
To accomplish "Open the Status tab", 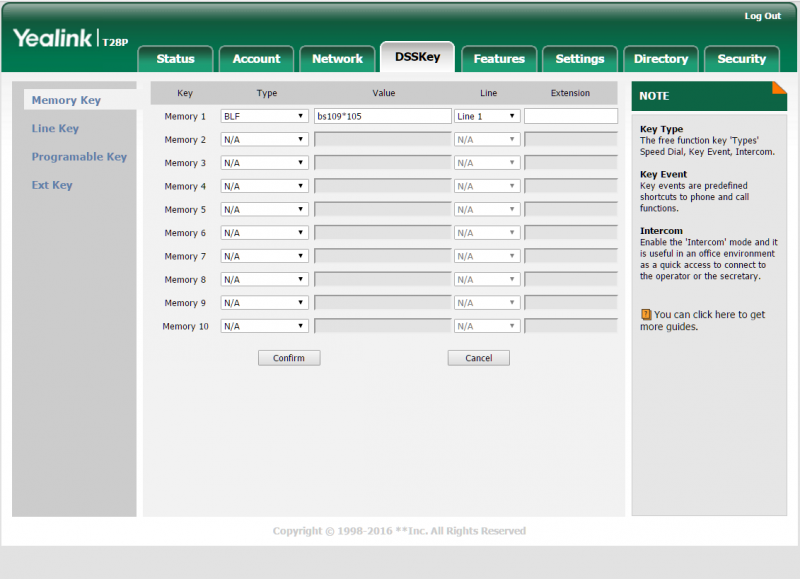I will (176, 59).
